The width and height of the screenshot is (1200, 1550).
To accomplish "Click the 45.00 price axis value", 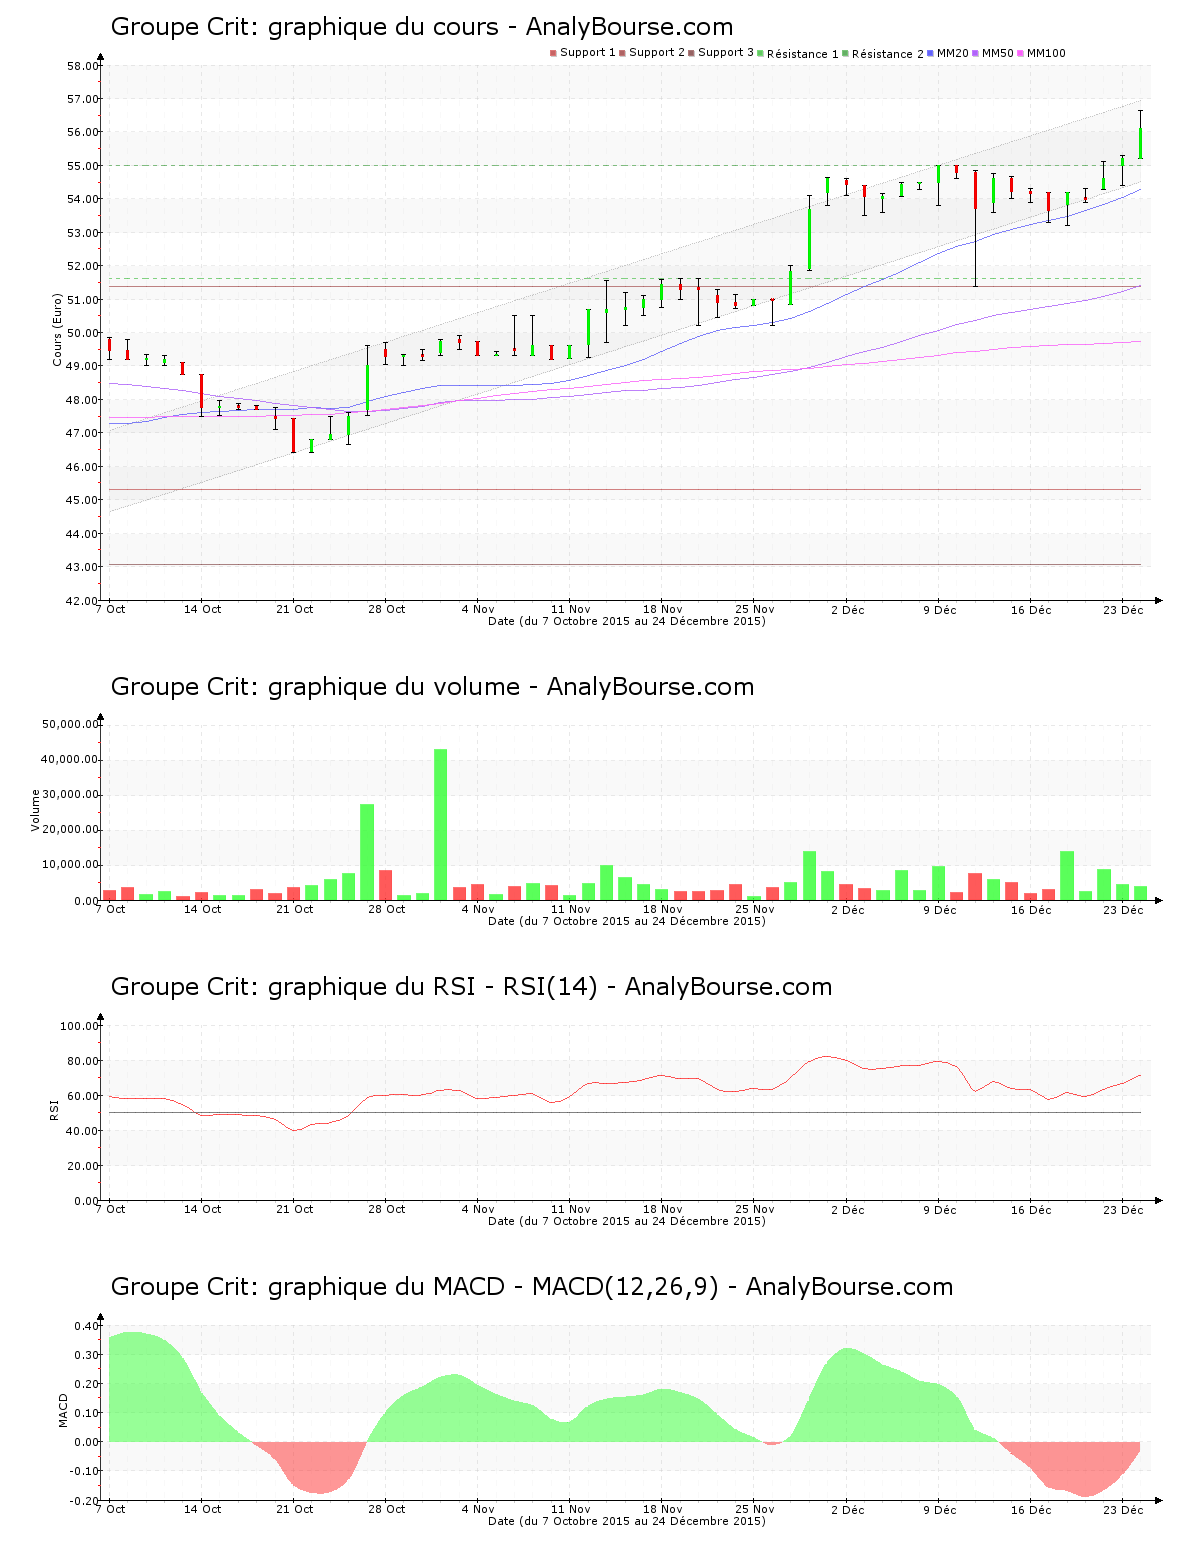I will [83, 500].
